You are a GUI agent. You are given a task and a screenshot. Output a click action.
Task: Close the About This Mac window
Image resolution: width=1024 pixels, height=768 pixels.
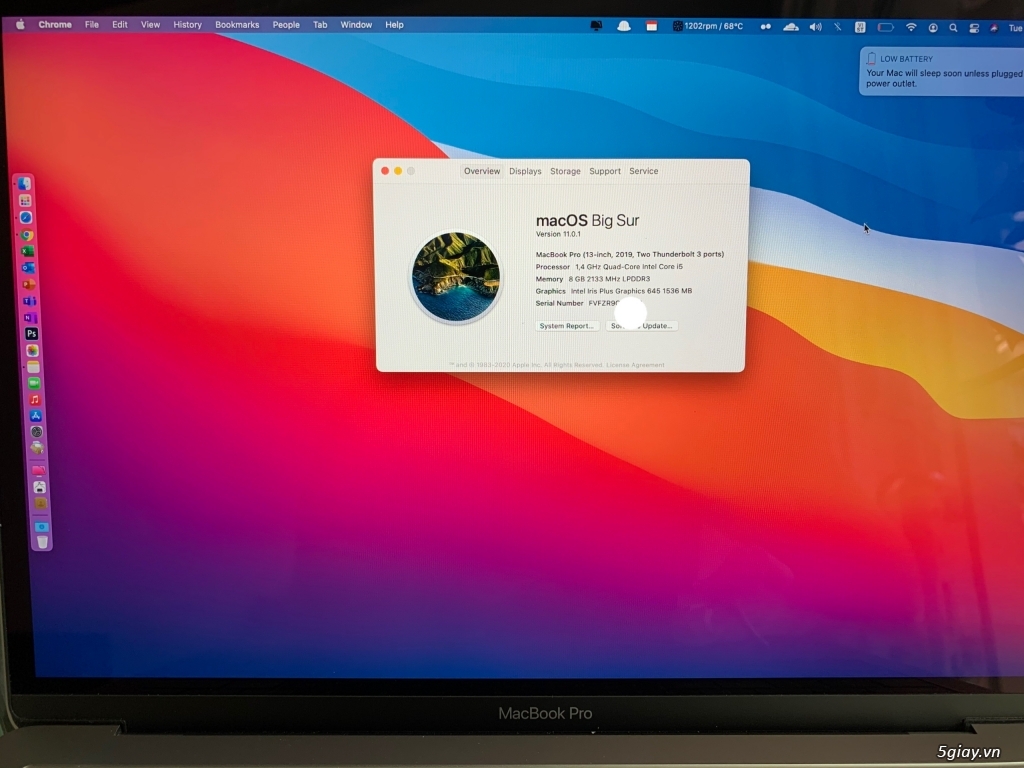coord(385,171)
